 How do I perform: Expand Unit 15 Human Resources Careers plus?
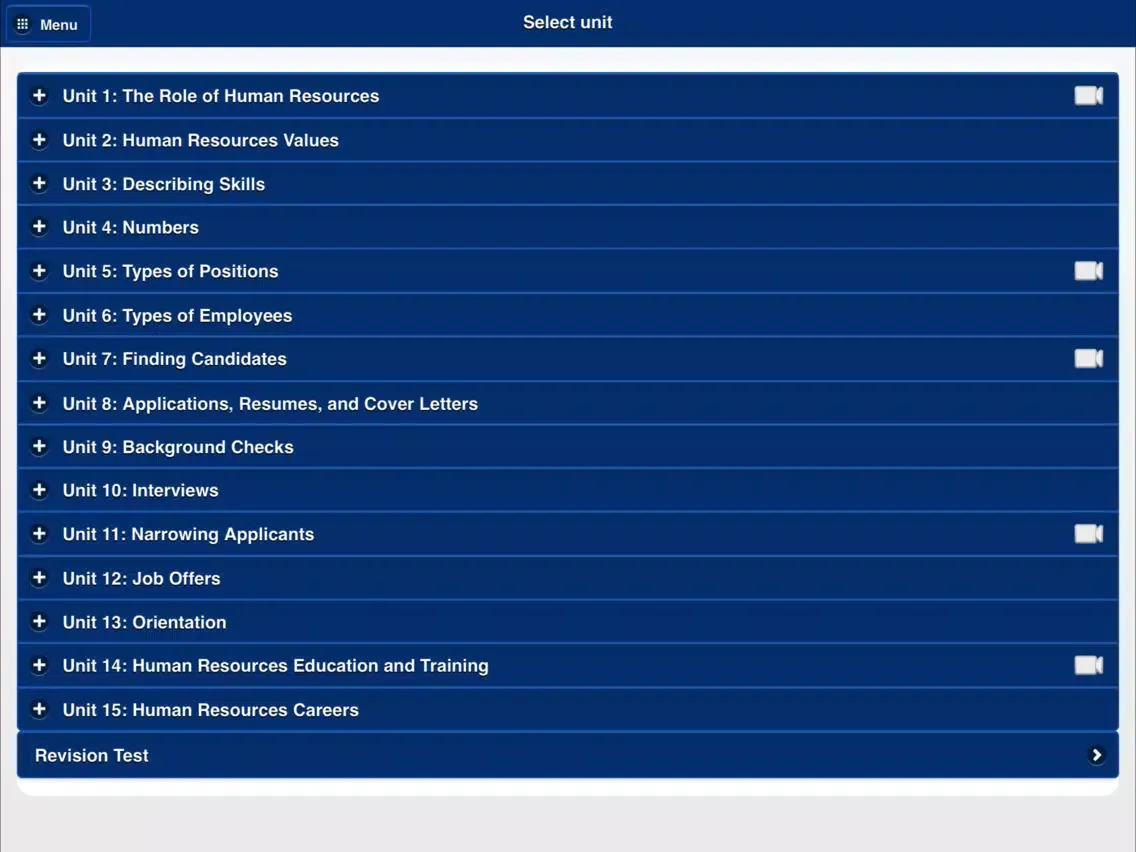pos(39,709)
